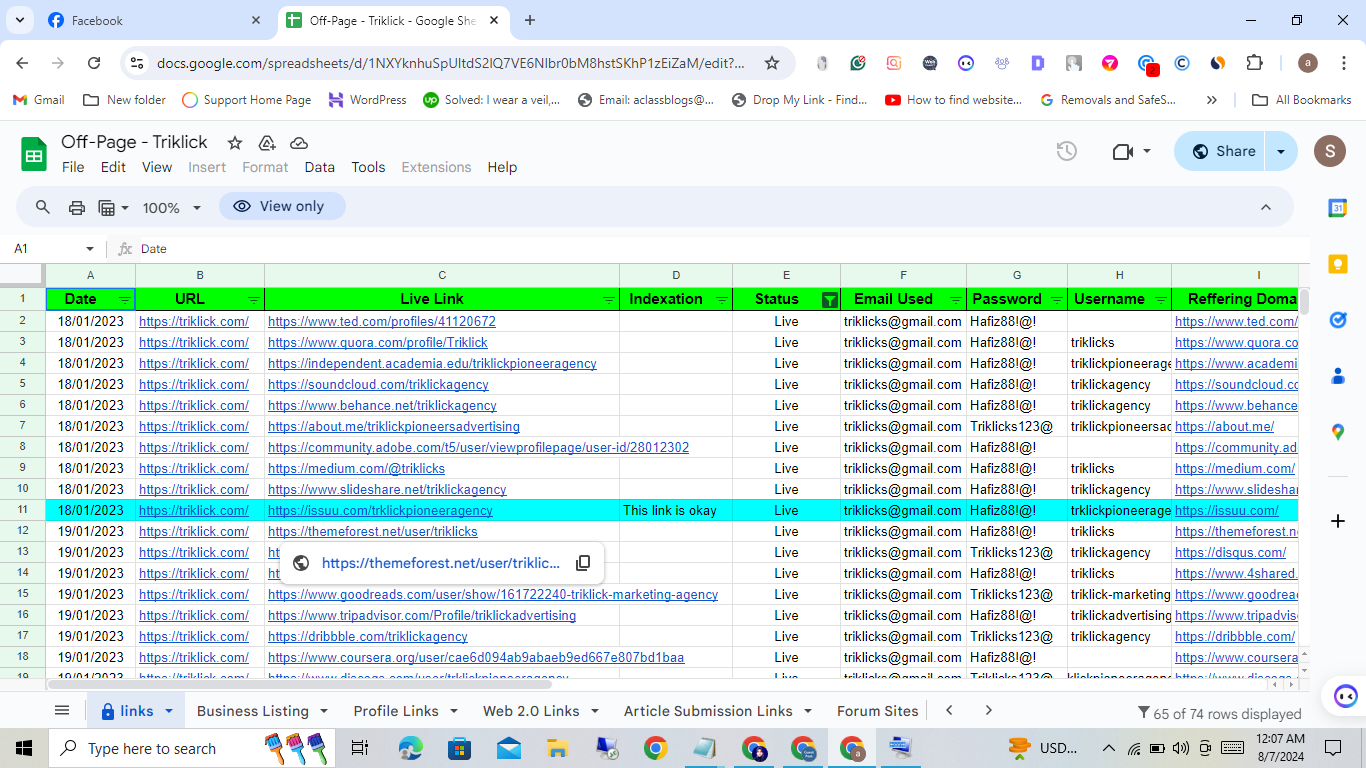1366x768 pixels.
Task: Switch to Article Submission Links sheet tab
Action: coord(708,711)
